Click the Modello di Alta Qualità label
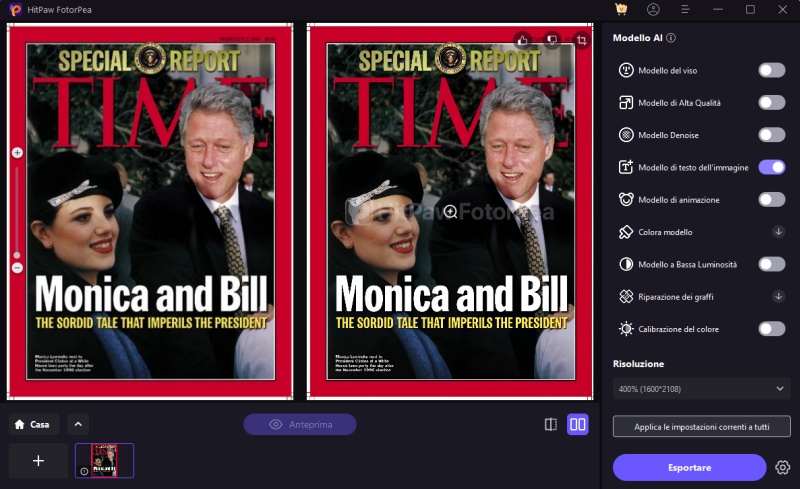800x489 pixels. click(x=680, y=103)
